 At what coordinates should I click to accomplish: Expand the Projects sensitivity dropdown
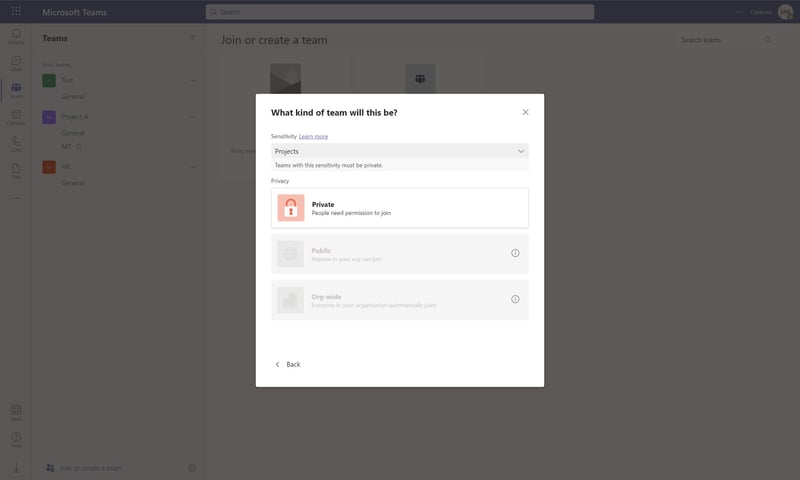tap(399, 151)
